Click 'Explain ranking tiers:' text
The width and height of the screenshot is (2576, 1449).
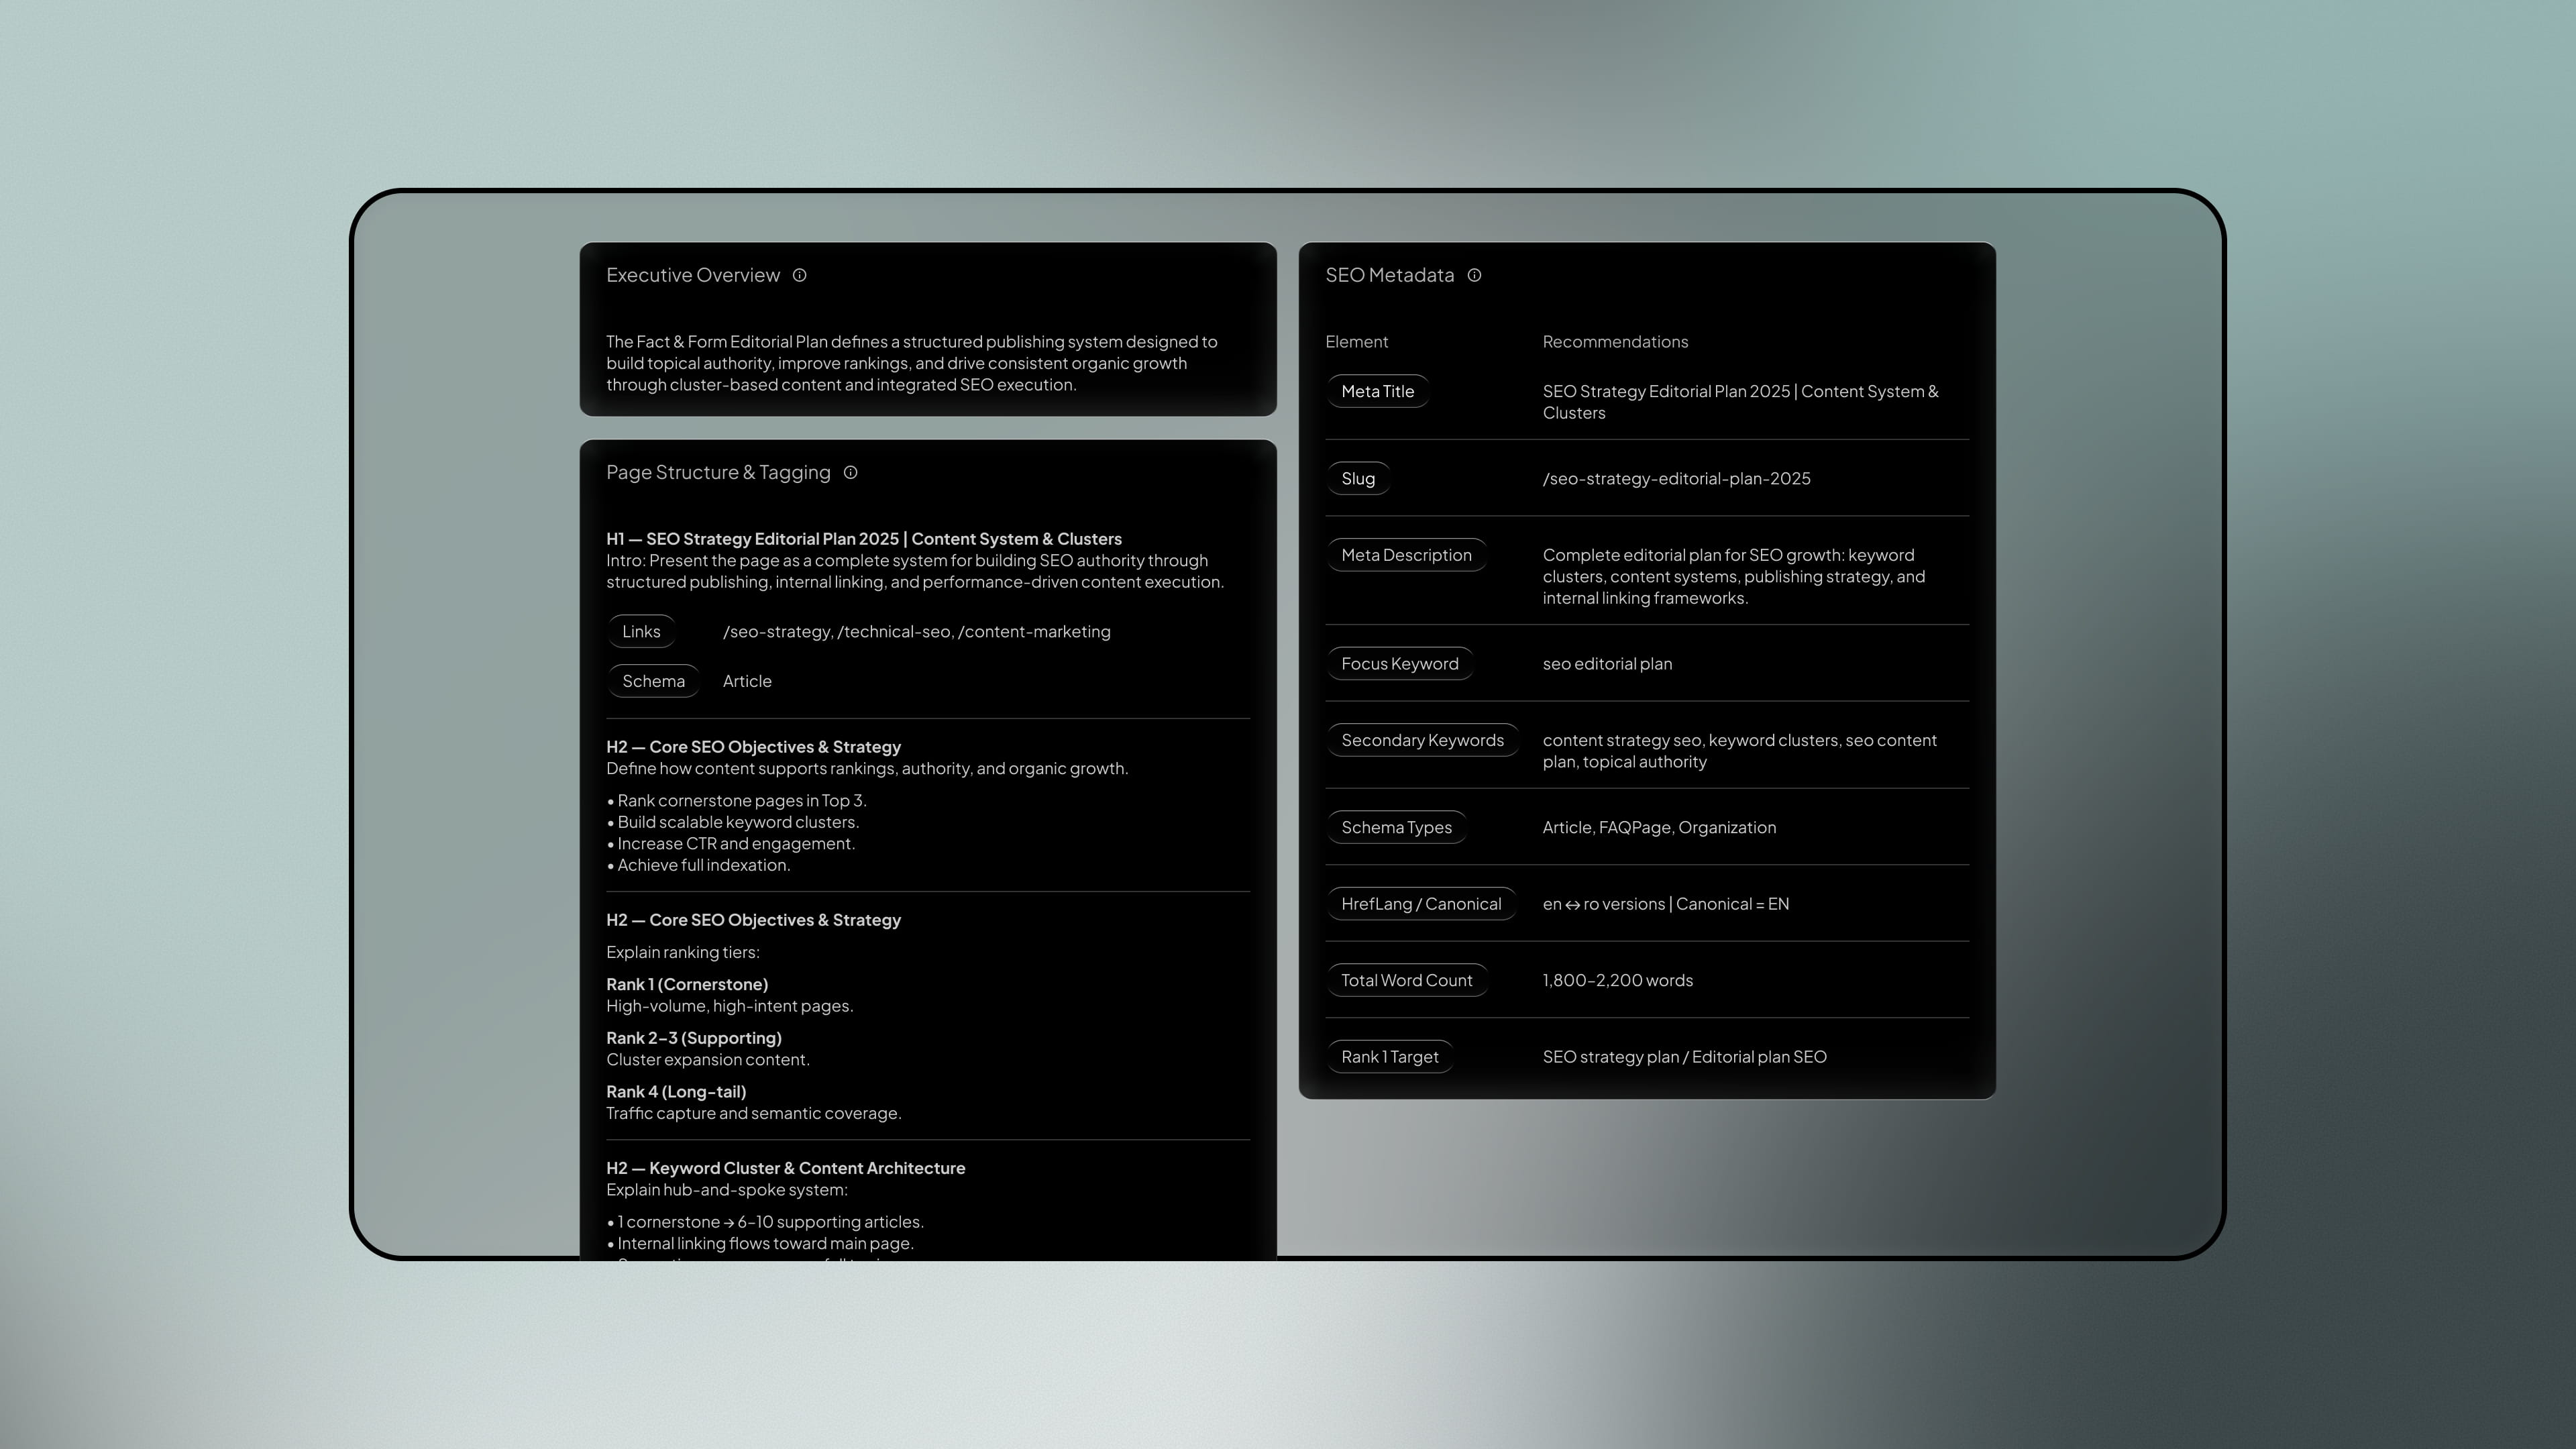point(683,952)
